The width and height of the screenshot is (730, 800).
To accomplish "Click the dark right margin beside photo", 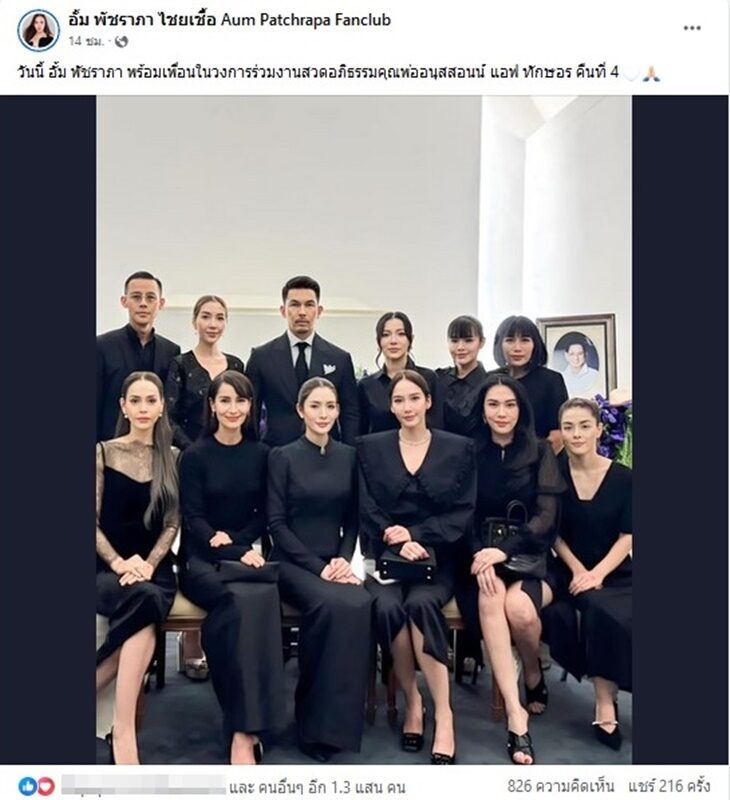I will (681, 430).
